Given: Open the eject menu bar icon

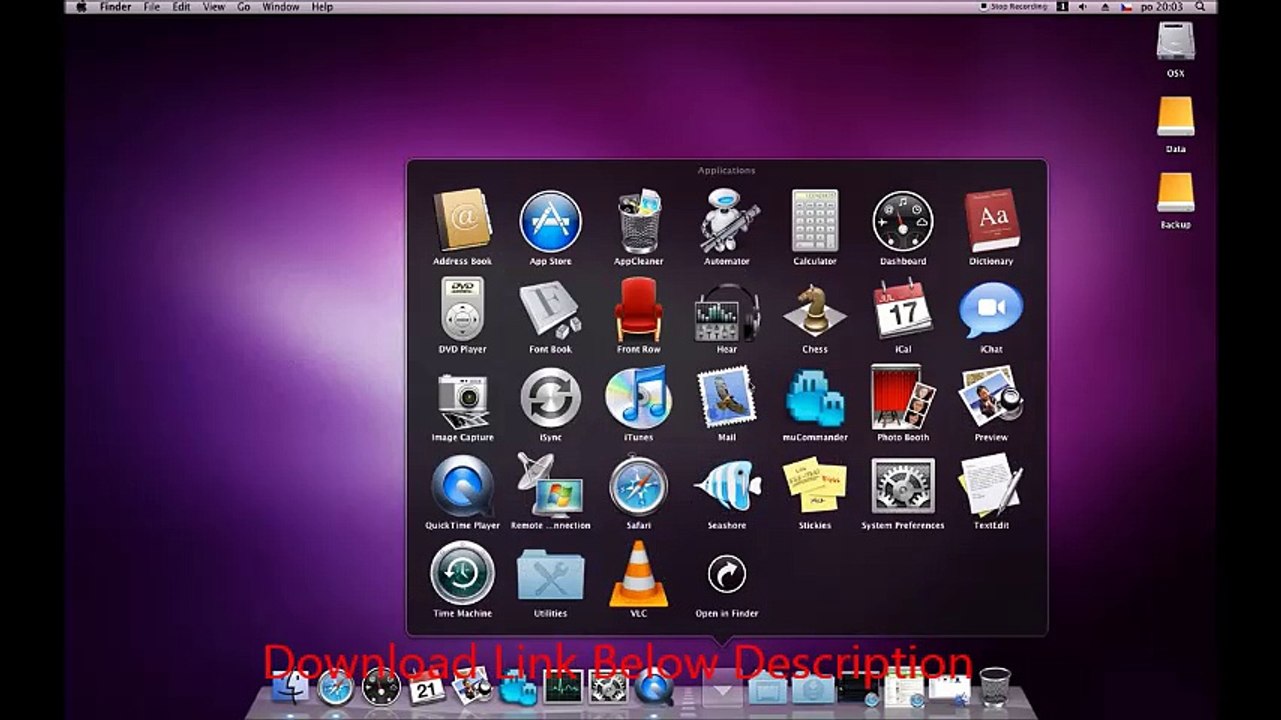Looking at the screenshot, I should pyautogui.click(x=1104, y=6).
